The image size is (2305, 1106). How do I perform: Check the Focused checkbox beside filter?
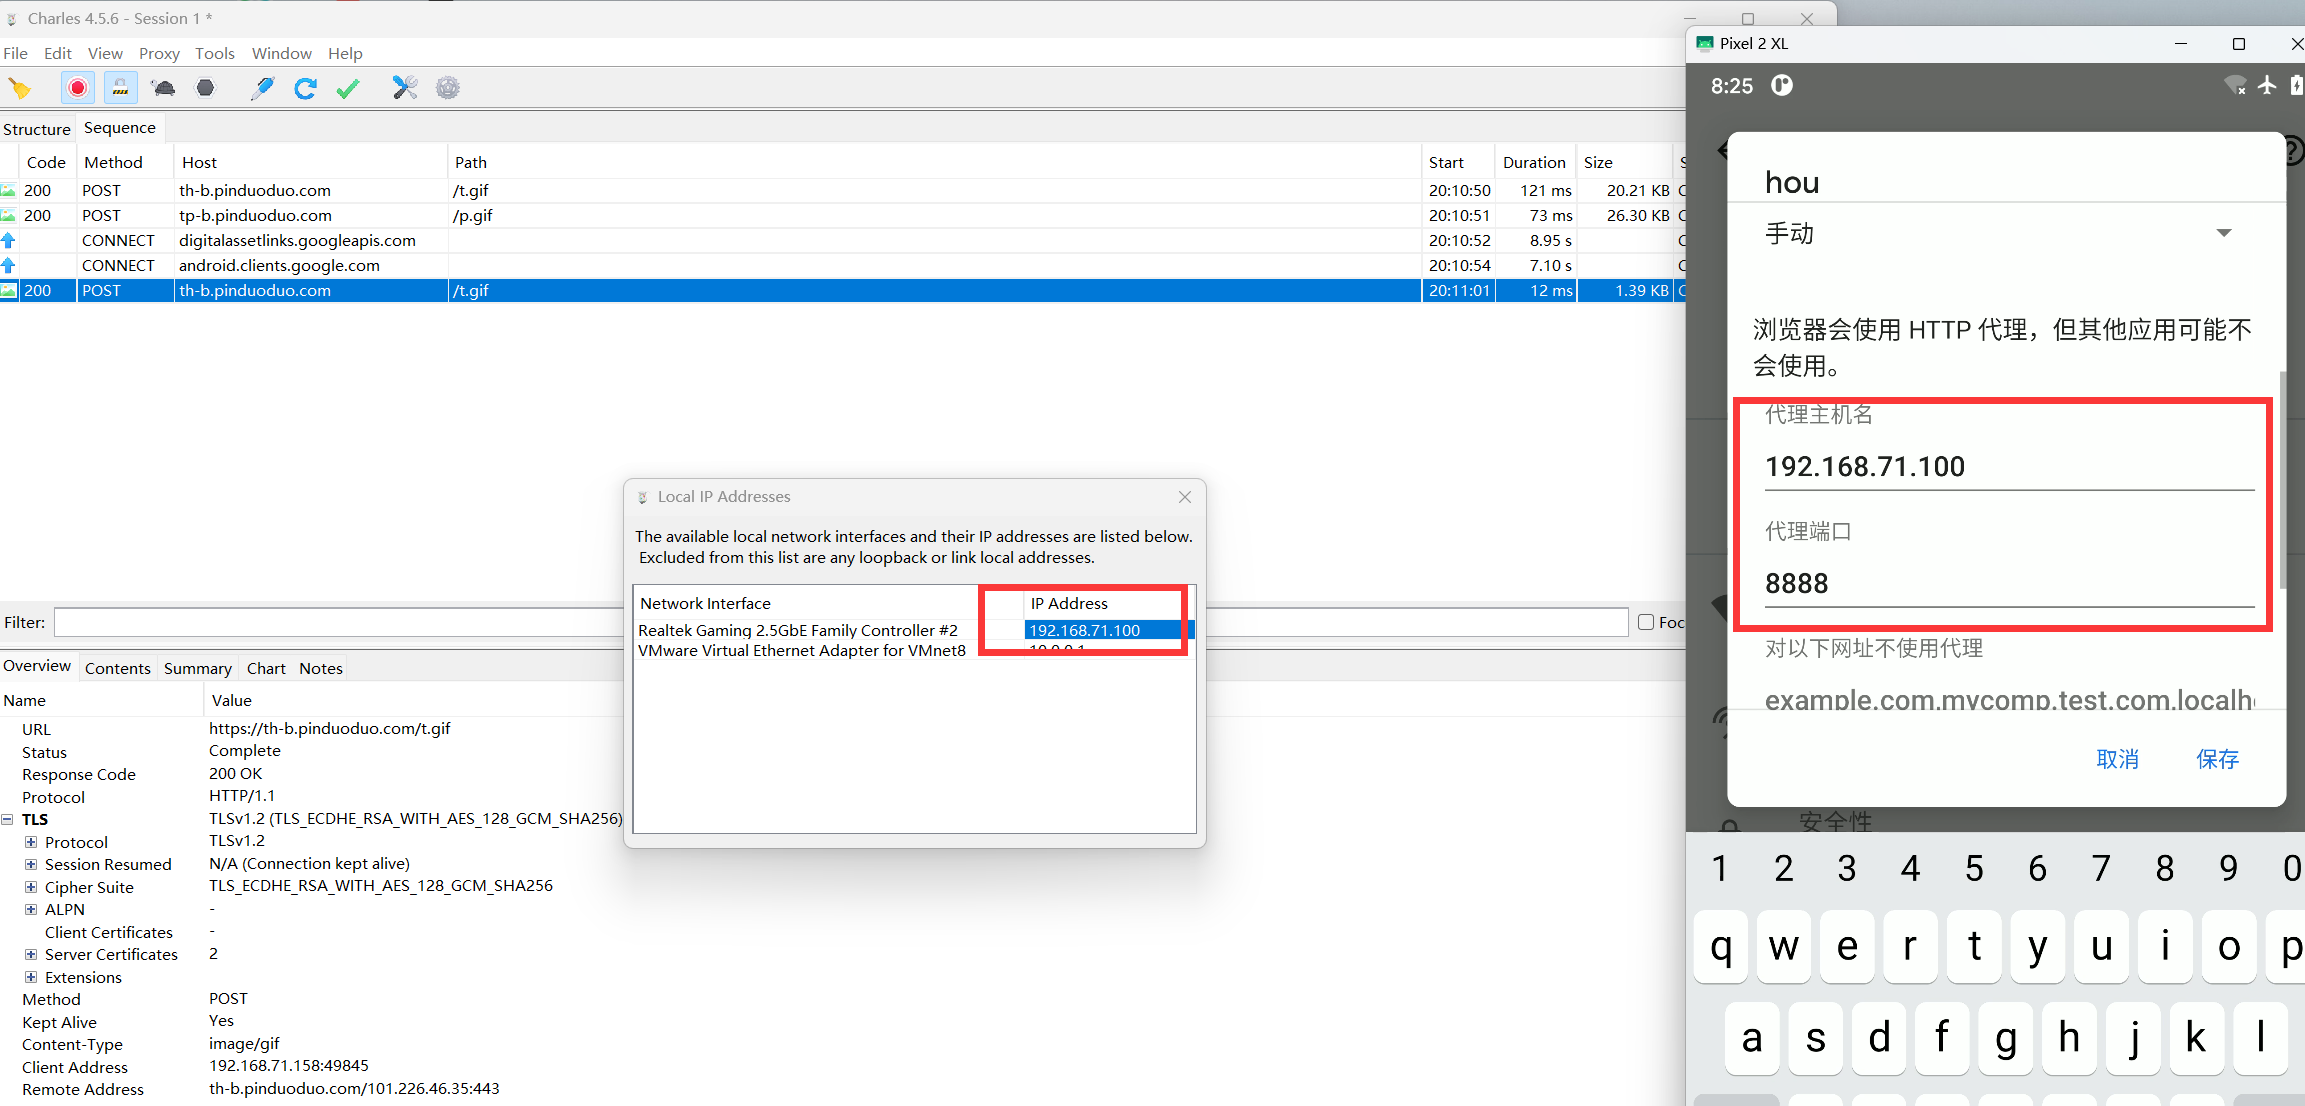click(1646, 622)
